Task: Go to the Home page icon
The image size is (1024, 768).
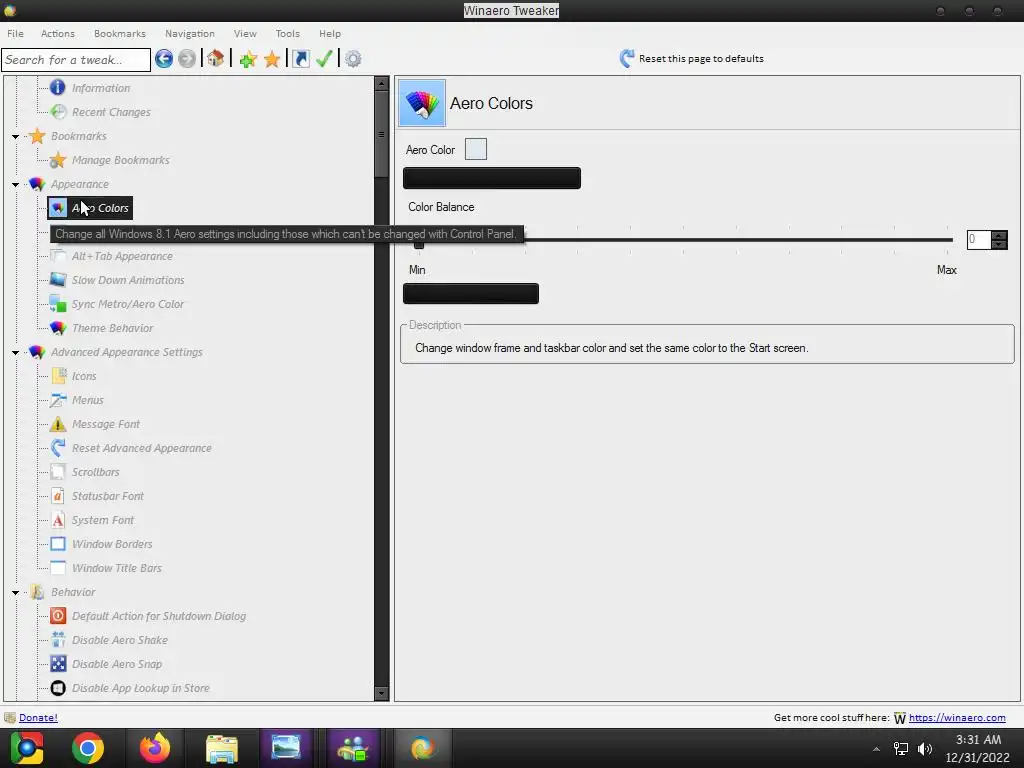Action: [x=216, y=59]
